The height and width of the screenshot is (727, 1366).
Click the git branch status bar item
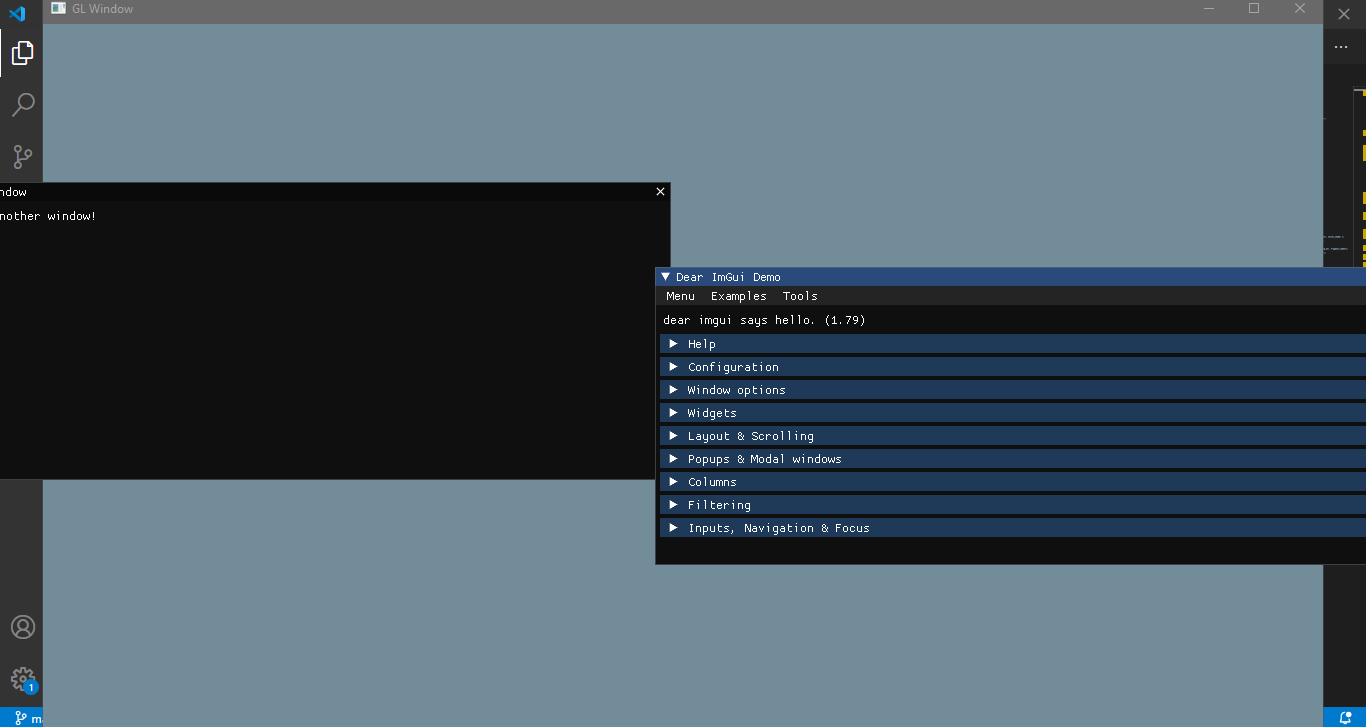tap(30, 717)
